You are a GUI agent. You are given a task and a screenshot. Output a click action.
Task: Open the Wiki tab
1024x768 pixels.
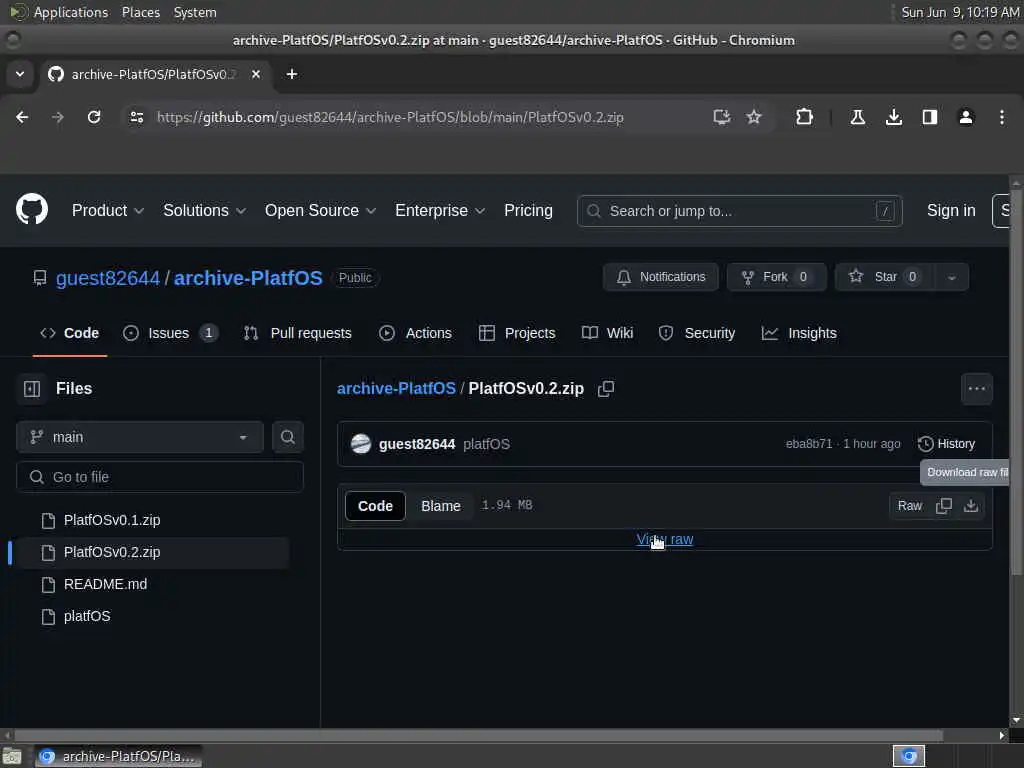(607, 333)
